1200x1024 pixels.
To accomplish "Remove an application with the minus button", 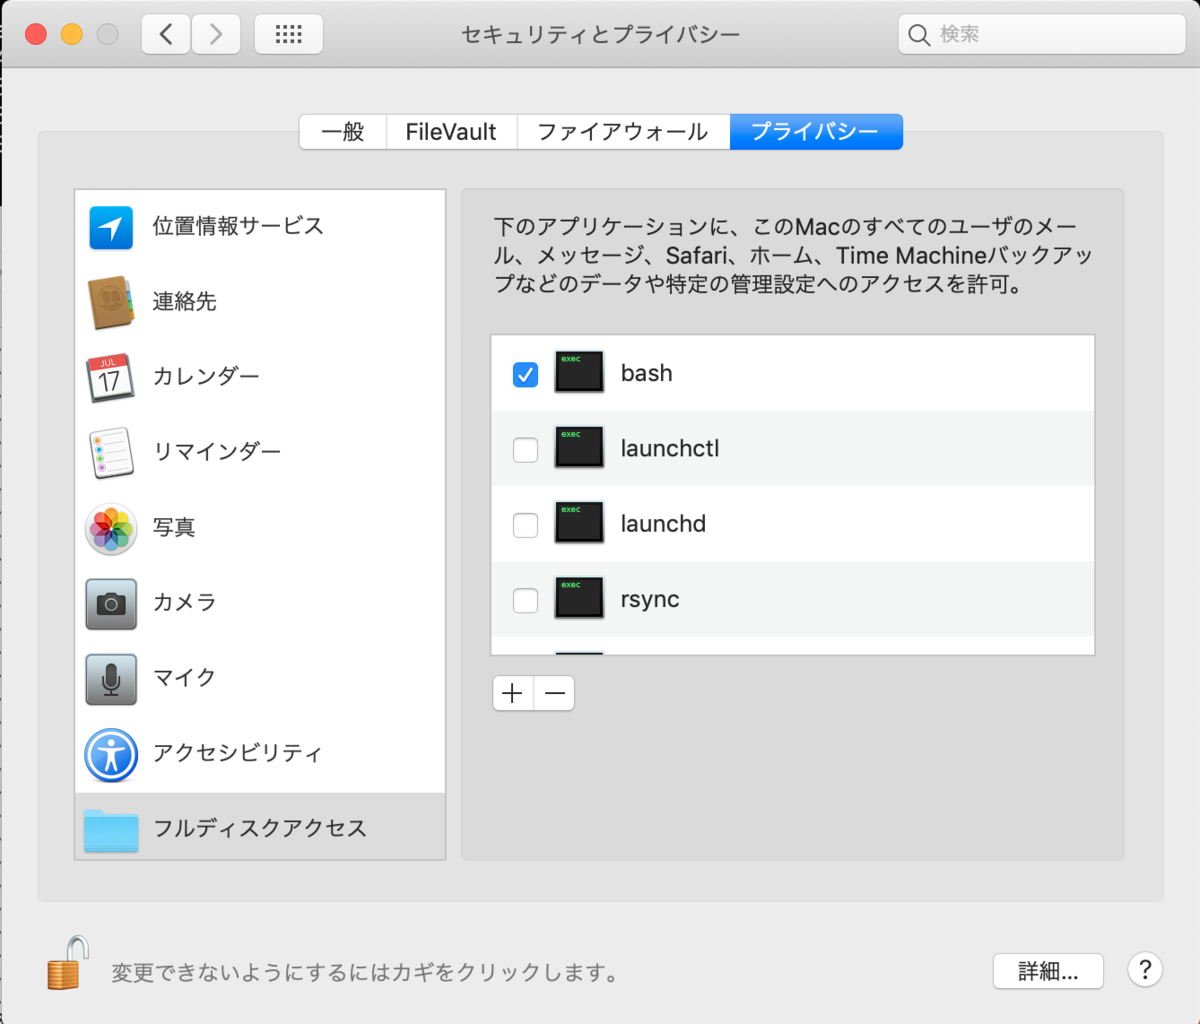I will [x=554, y=693].
